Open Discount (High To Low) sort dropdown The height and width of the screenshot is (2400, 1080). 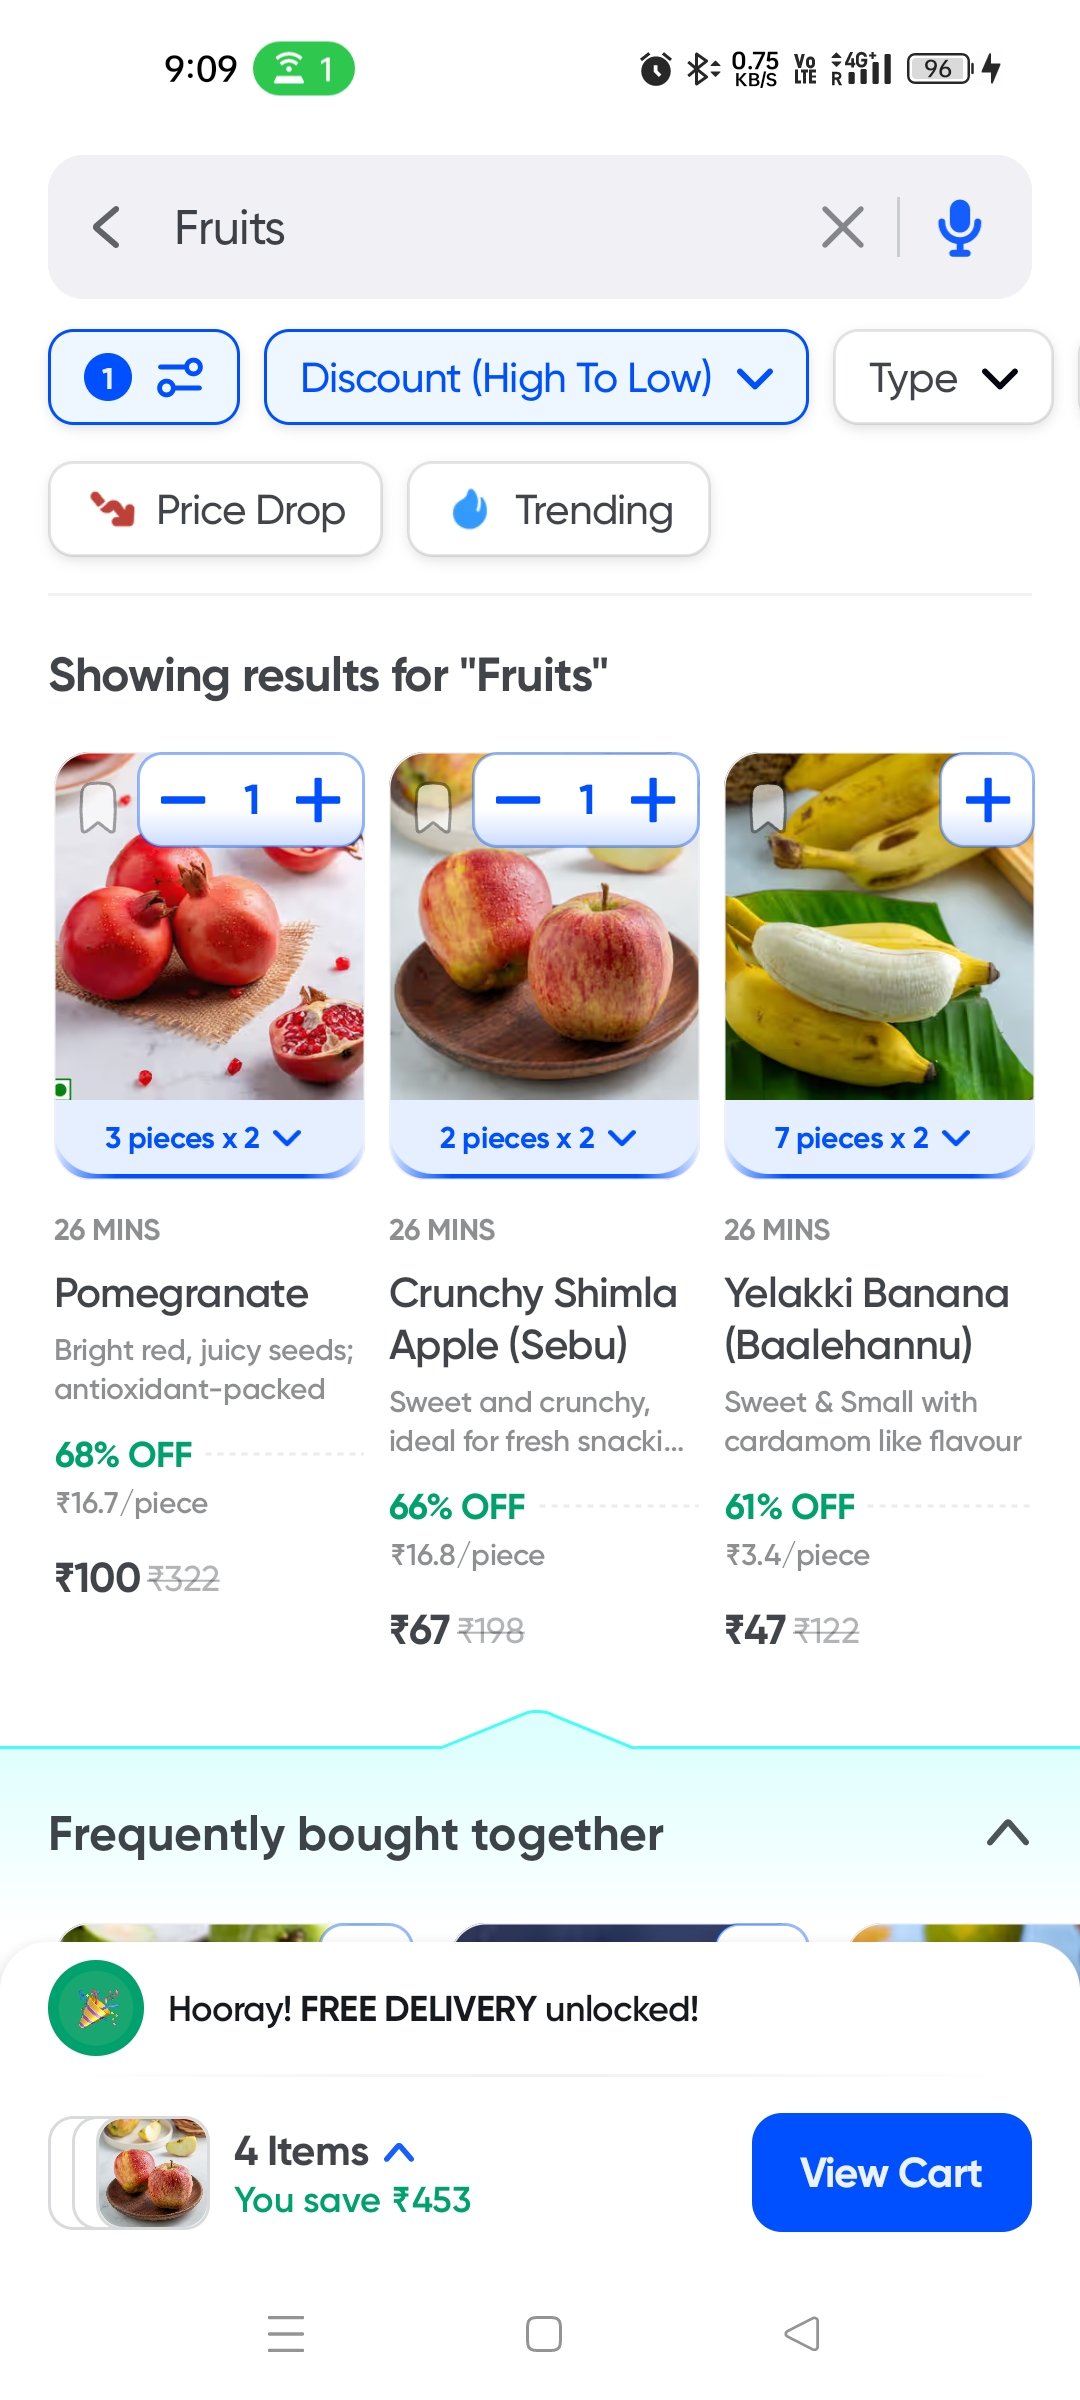click(536, 378)
